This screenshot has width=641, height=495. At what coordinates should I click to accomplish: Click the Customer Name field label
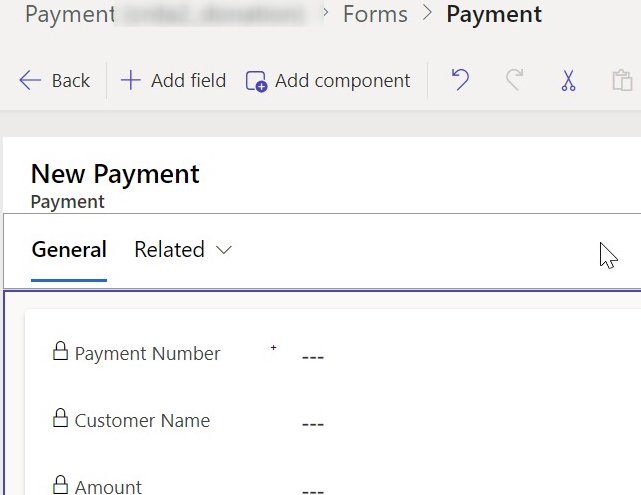click(142, 421)
